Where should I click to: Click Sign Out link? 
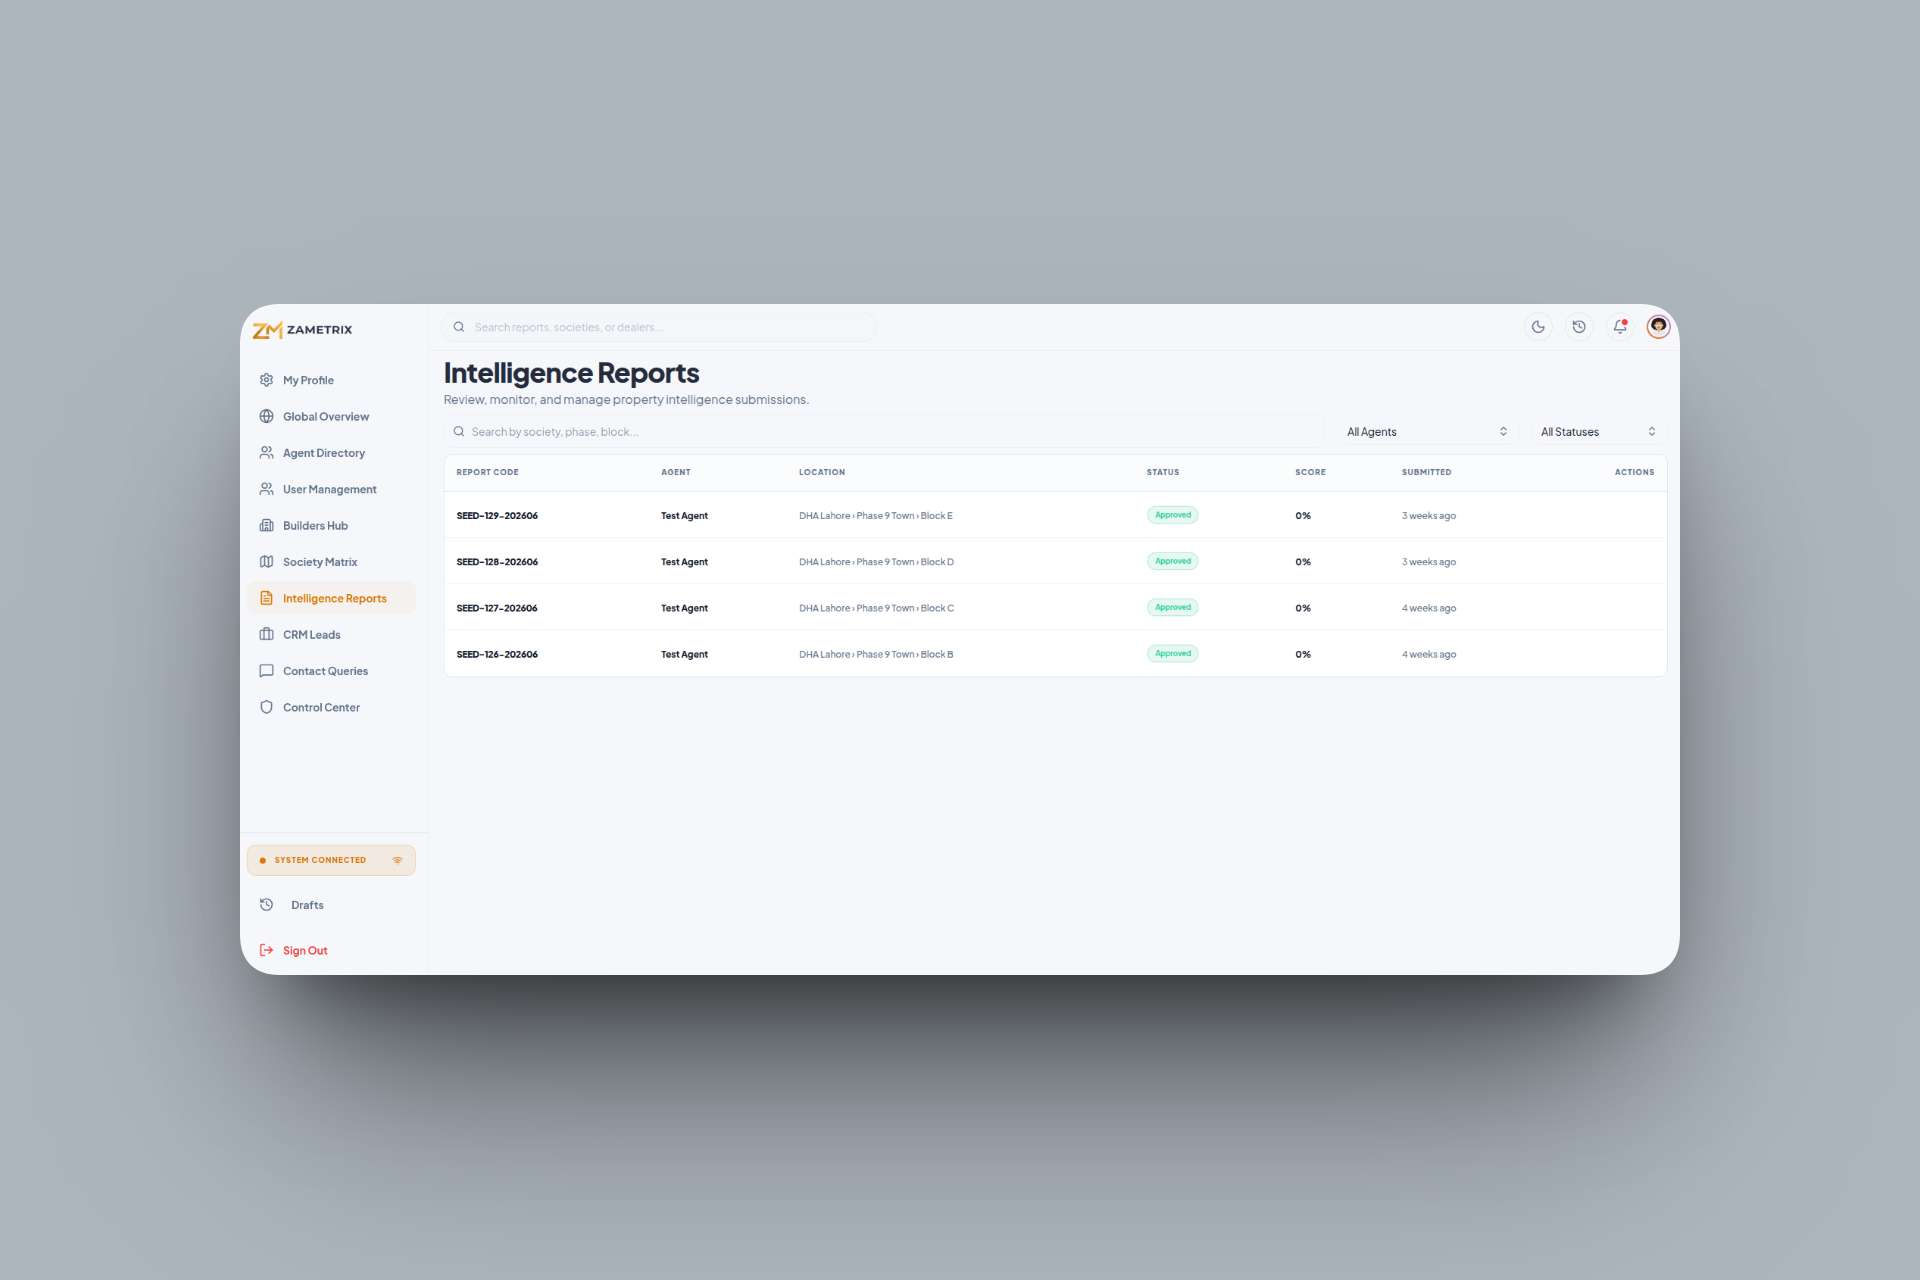[x=331, y=950]
